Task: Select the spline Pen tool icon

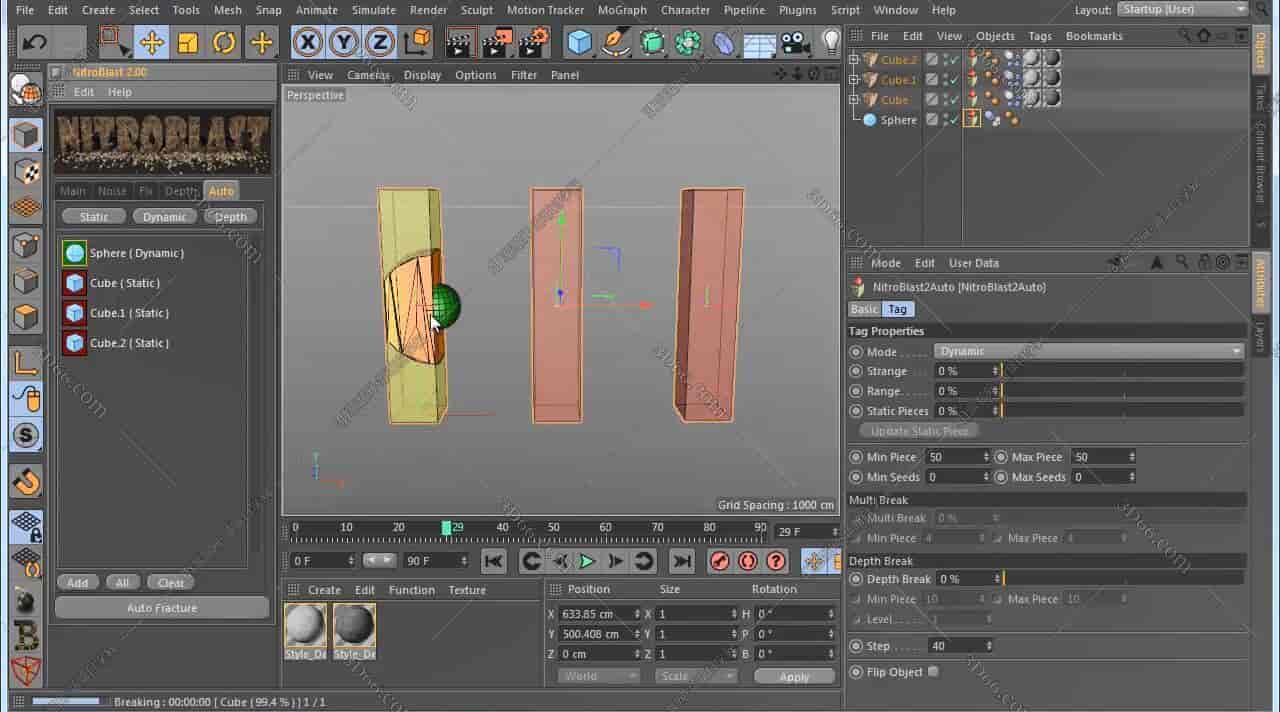Action: (617, 42)
